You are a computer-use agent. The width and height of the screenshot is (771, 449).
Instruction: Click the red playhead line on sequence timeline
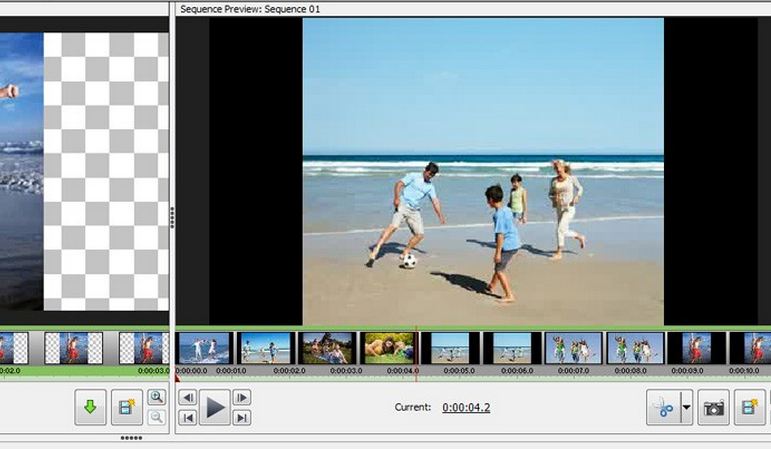point(416,354)
